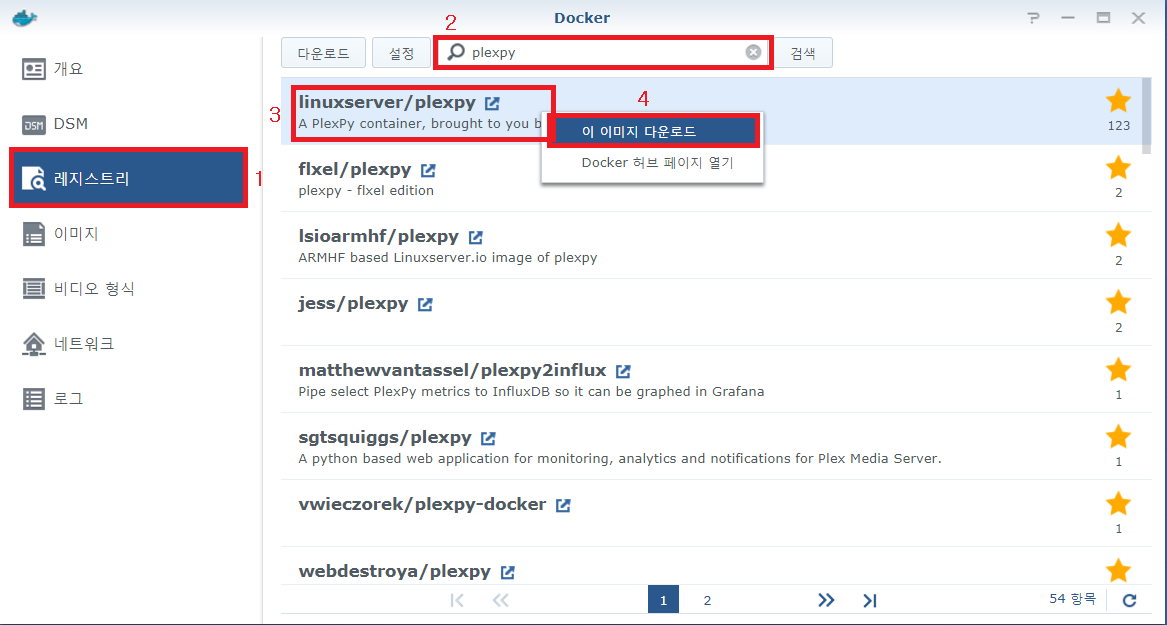Open external link icon for vwieczorek/plexpy-docker
This screenshot has height=625, width=1167.
[563, 505]
